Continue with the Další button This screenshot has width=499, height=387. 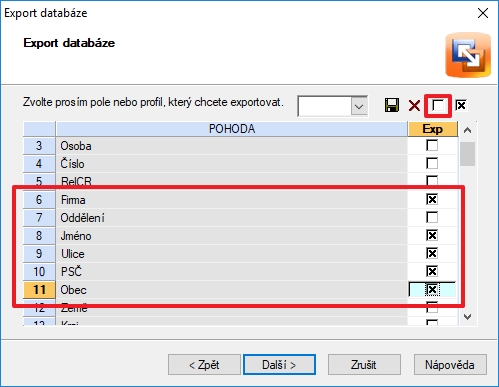click(x=279, y=365)
